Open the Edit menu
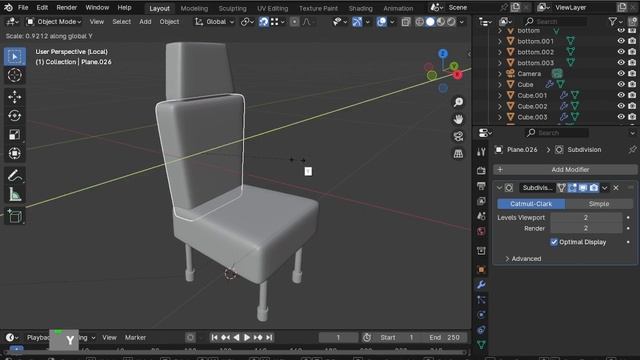Screen dimensions: 640x360 pos(42,8)
